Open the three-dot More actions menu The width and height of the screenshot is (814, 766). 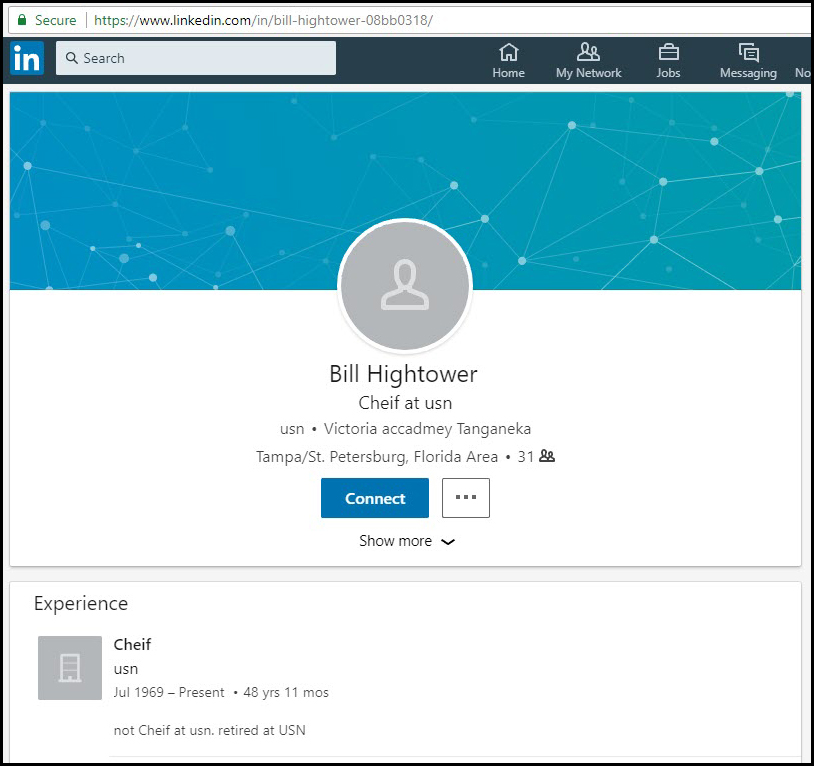click(x=465, y=498)
